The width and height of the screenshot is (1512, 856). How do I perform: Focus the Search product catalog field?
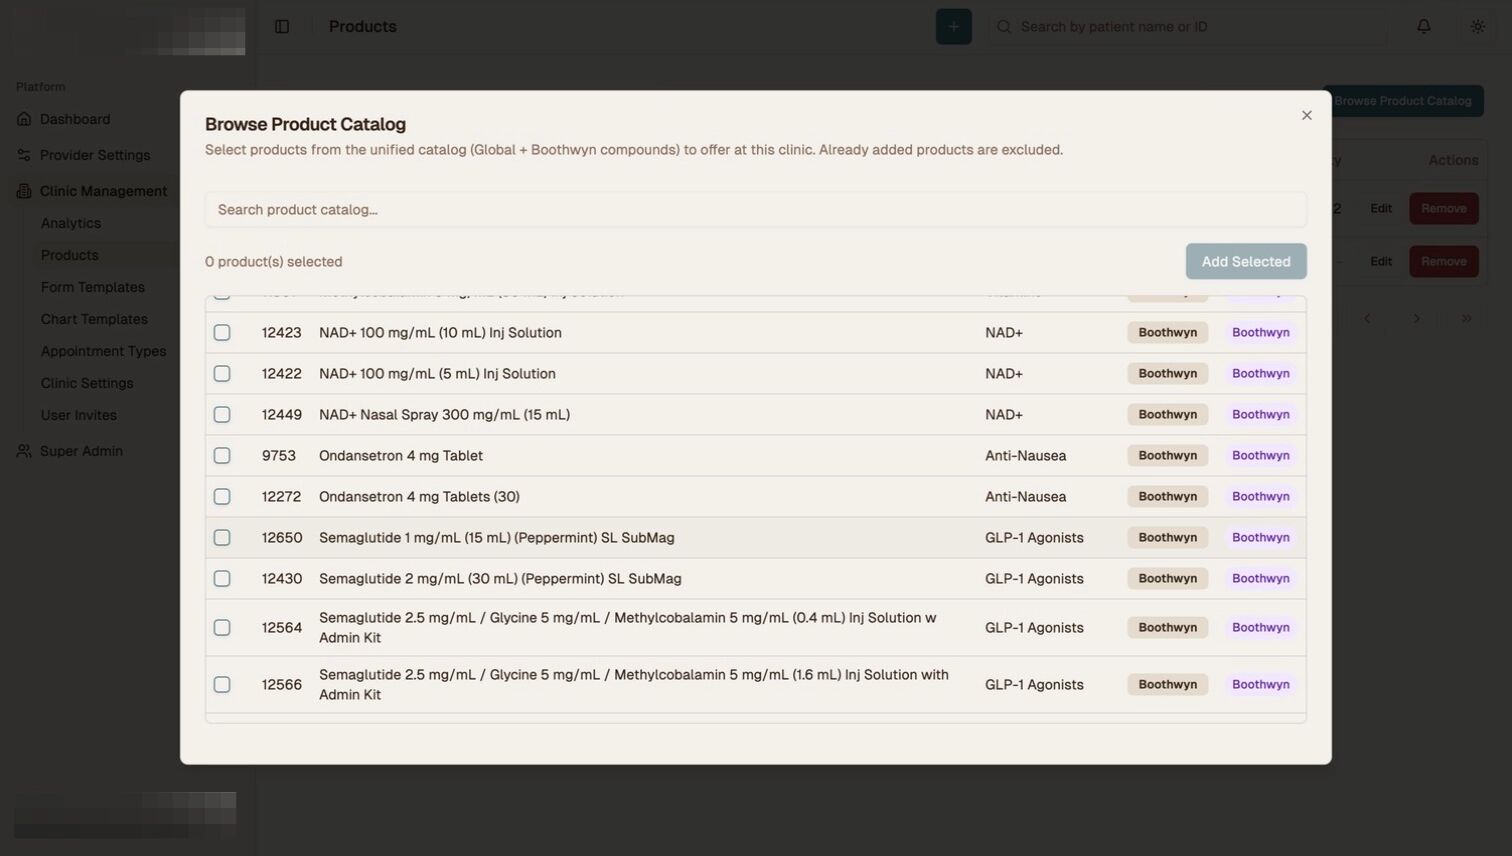pyautogui.click(x=756, y=210)
